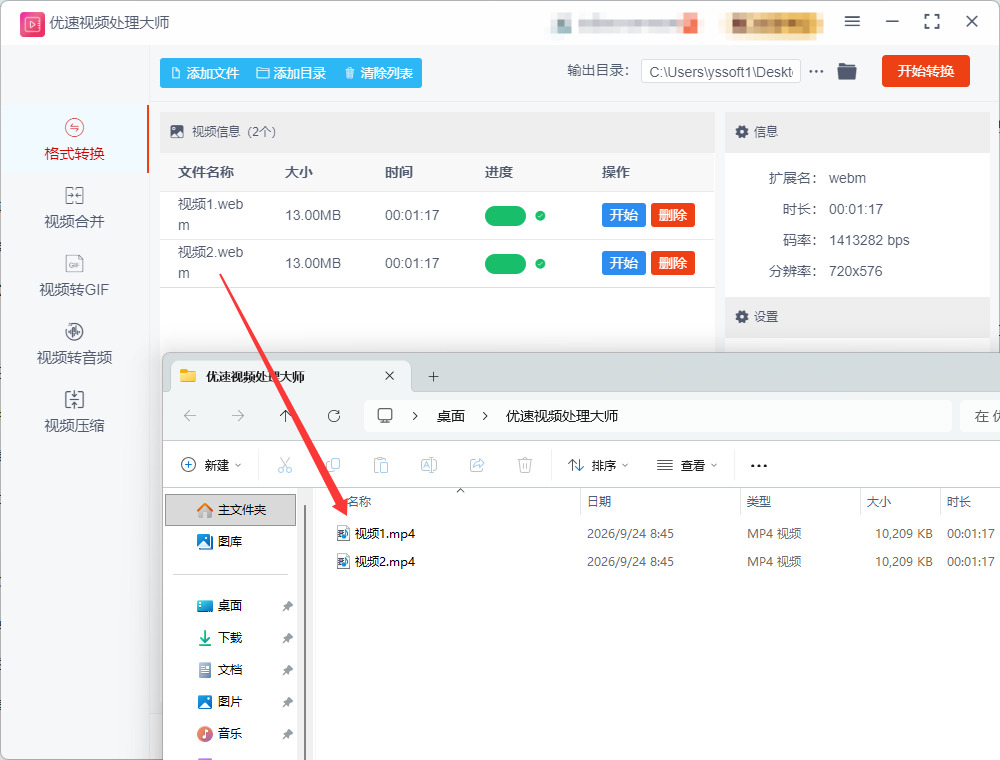
Task: Click the progress bar of 视频2.webm
Action: 505,263
